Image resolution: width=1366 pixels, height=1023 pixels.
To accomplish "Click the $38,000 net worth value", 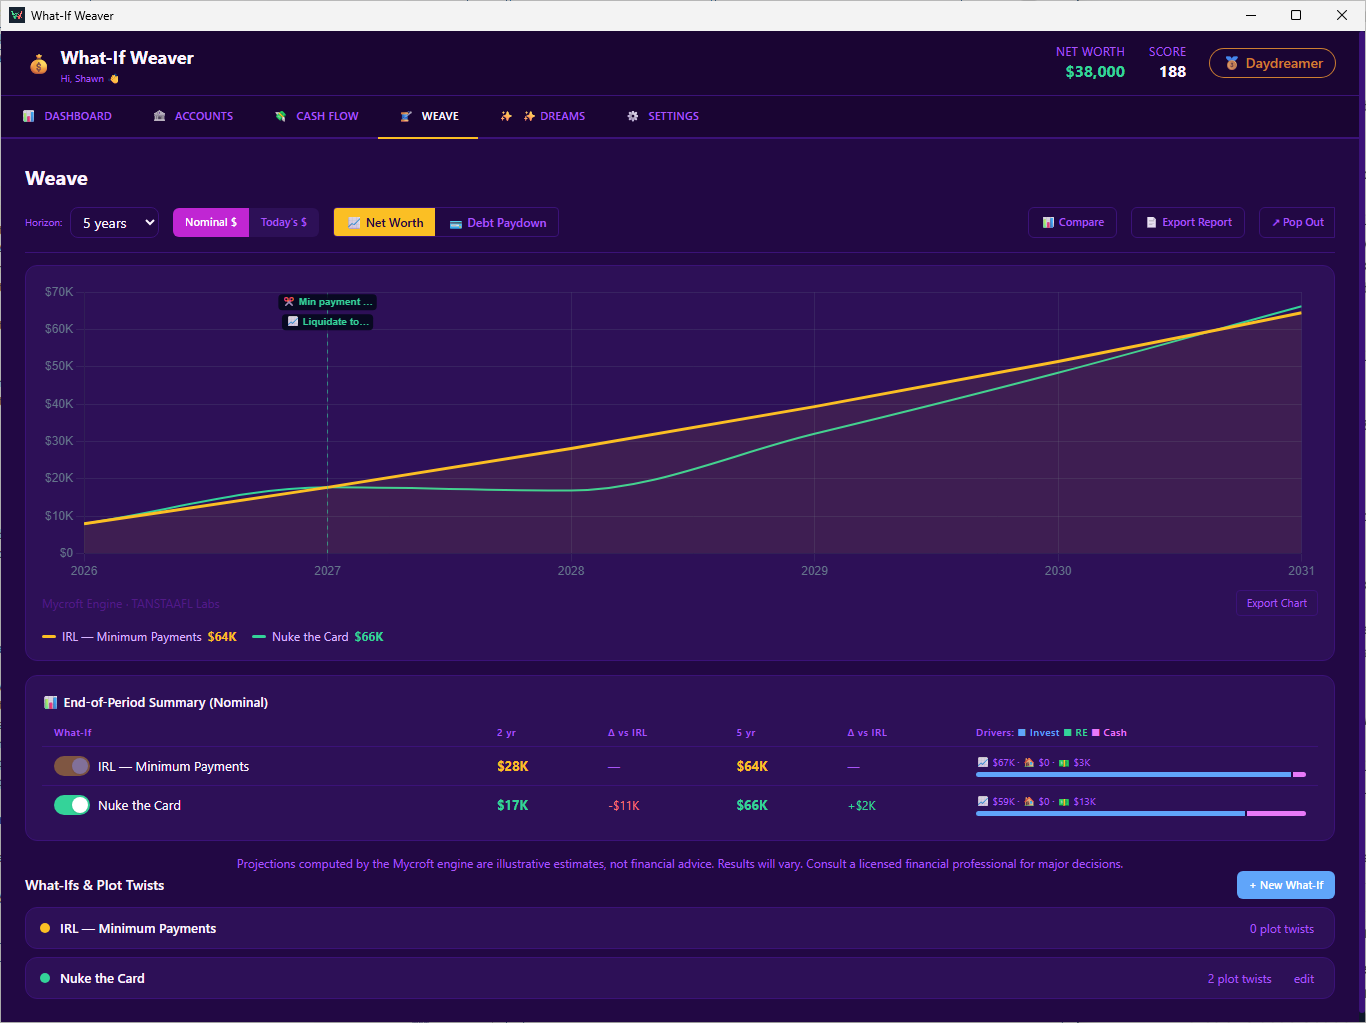I will [1095, 72].
